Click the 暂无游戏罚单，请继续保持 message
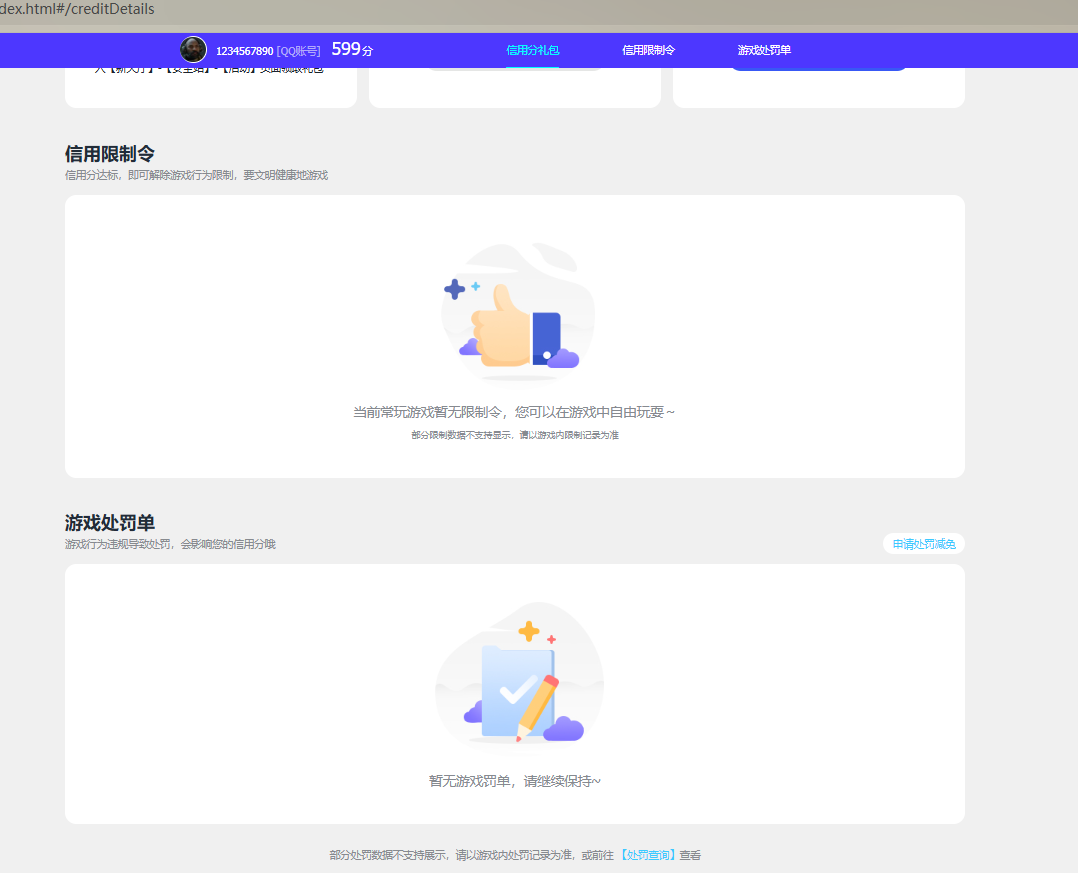This screenshot has height=873, width=1078. [515, 781]
